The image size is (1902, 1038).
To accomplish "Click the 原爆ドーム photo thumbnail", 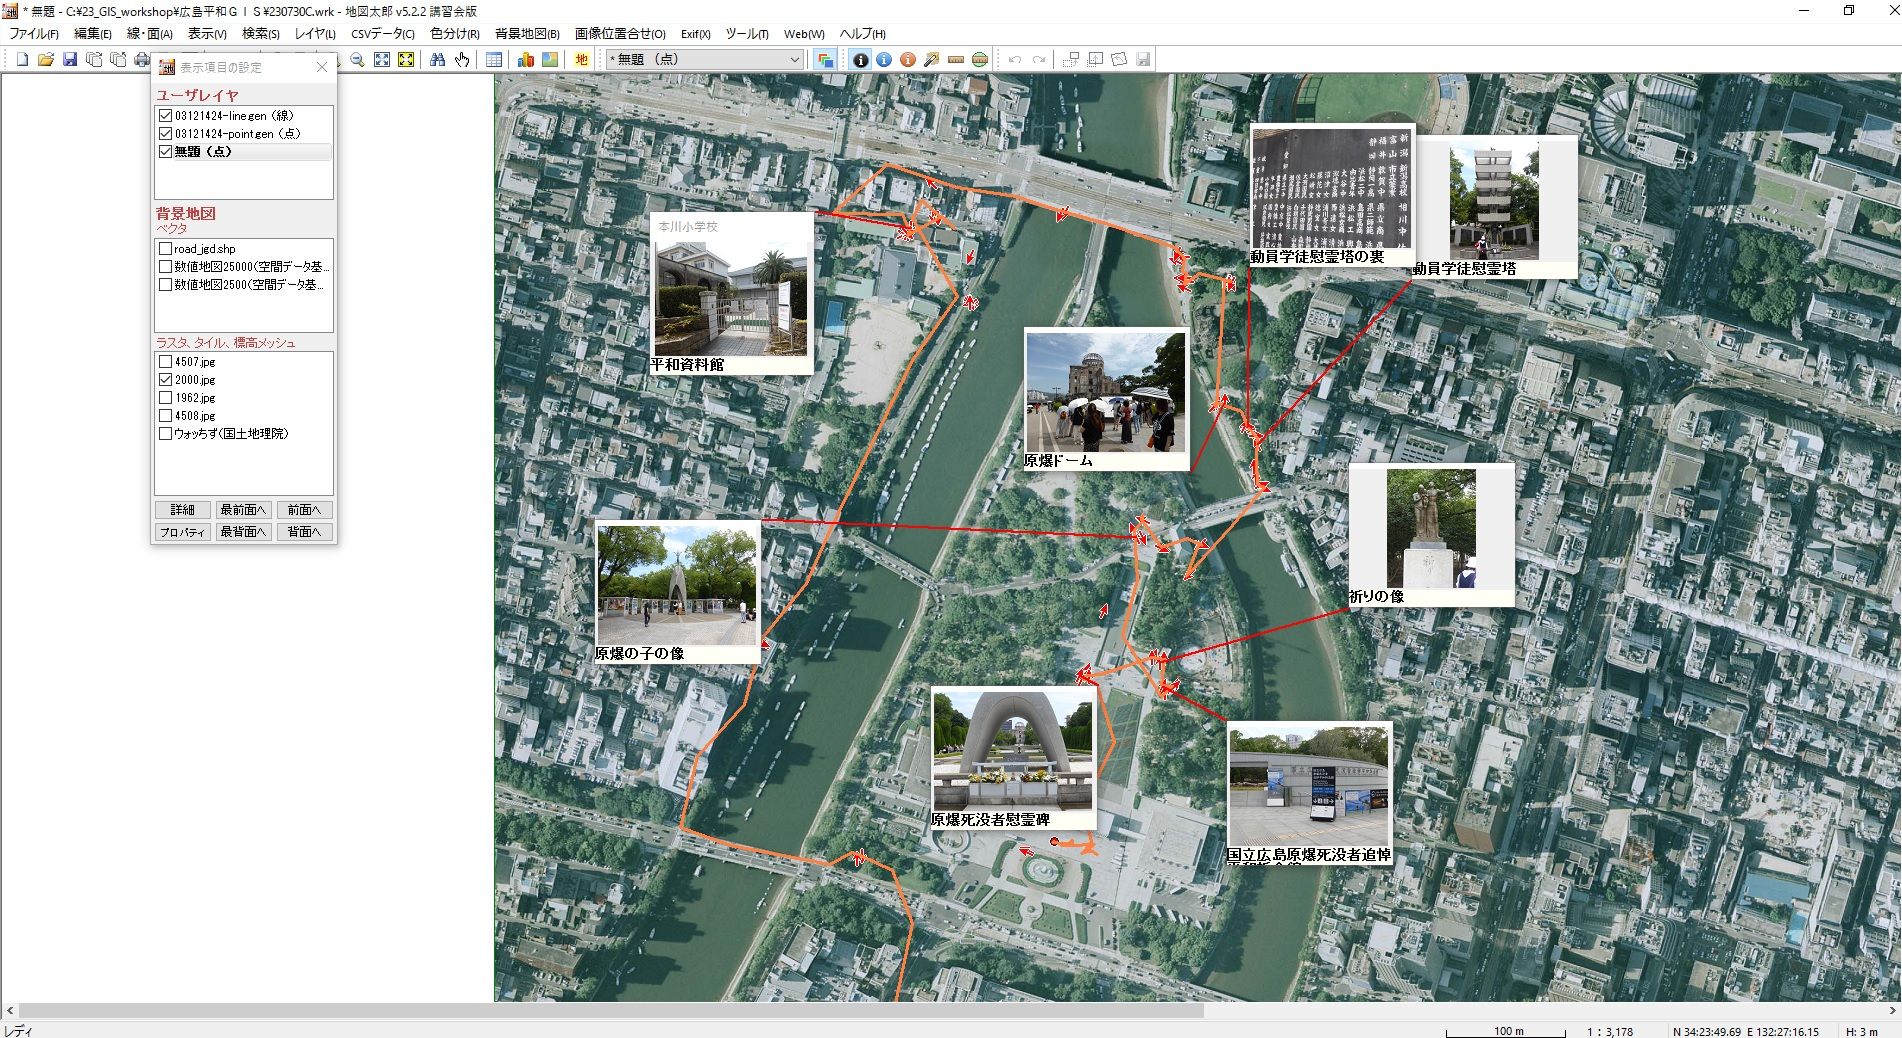I will 1105,393.
